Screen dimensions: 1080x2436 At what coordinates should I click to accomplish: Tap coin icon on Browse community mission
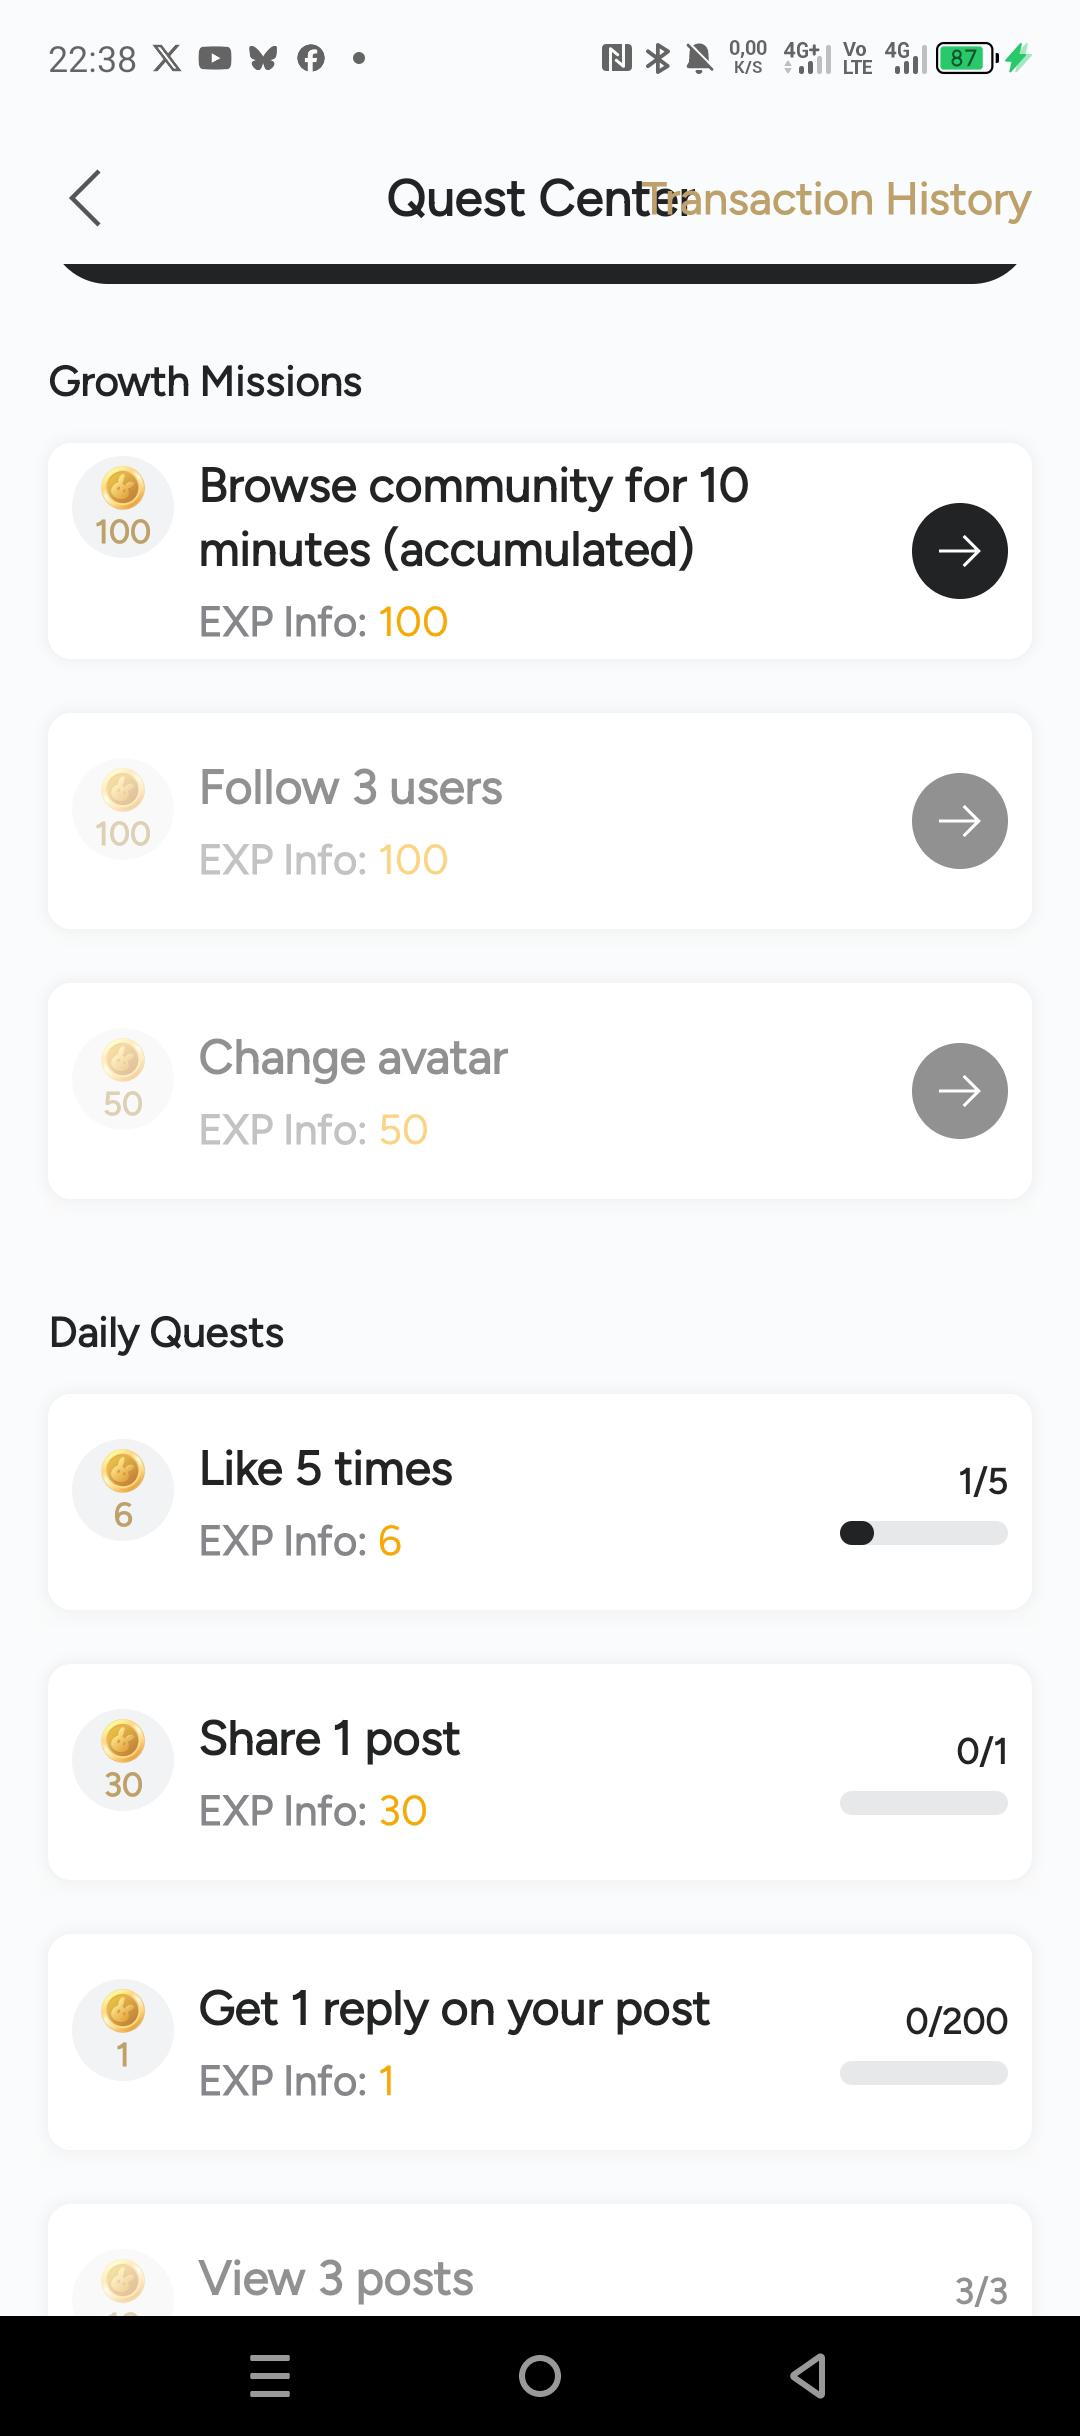click(x=123, y=489)
